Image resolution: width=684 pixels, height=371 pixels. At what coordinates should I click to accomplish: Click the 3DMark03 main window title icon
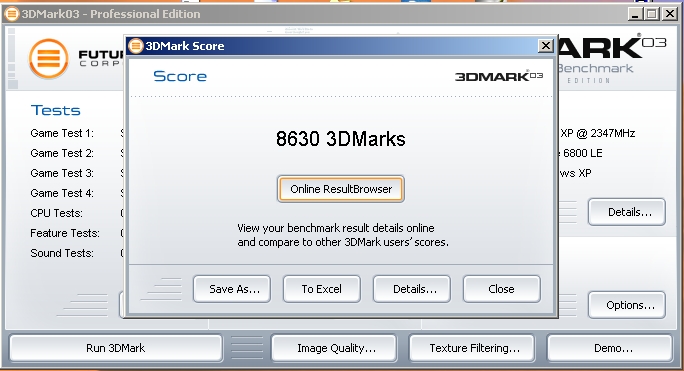(x=12, y=14)
